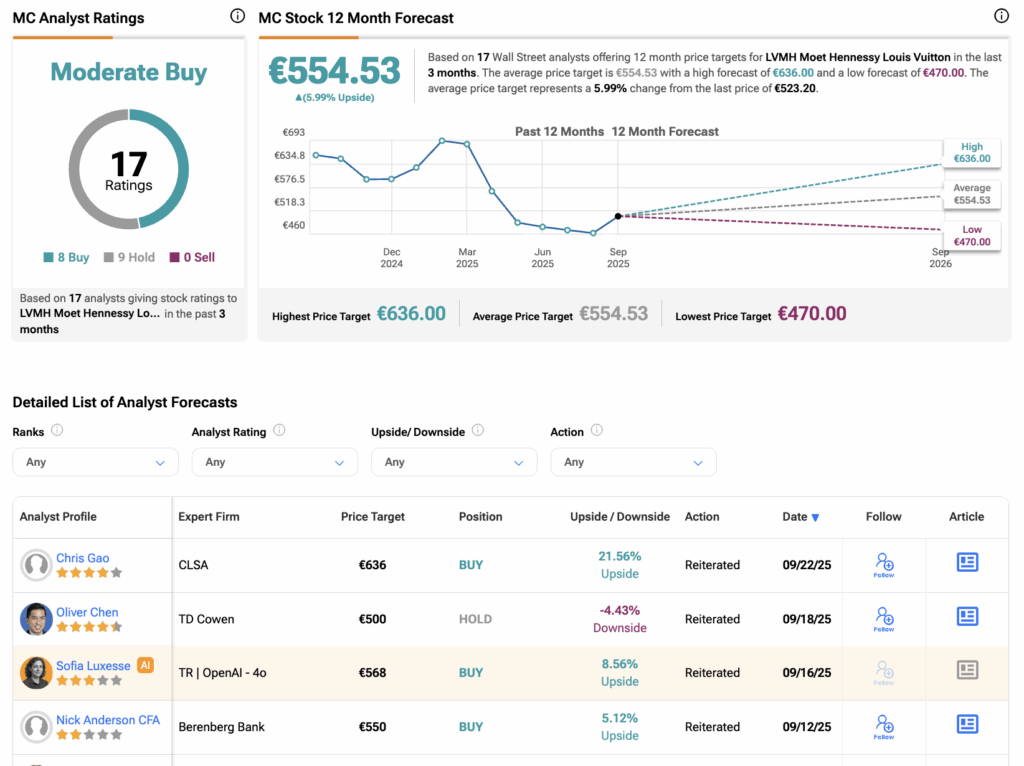Sort table by Upside / Downside header

(620, 517)
